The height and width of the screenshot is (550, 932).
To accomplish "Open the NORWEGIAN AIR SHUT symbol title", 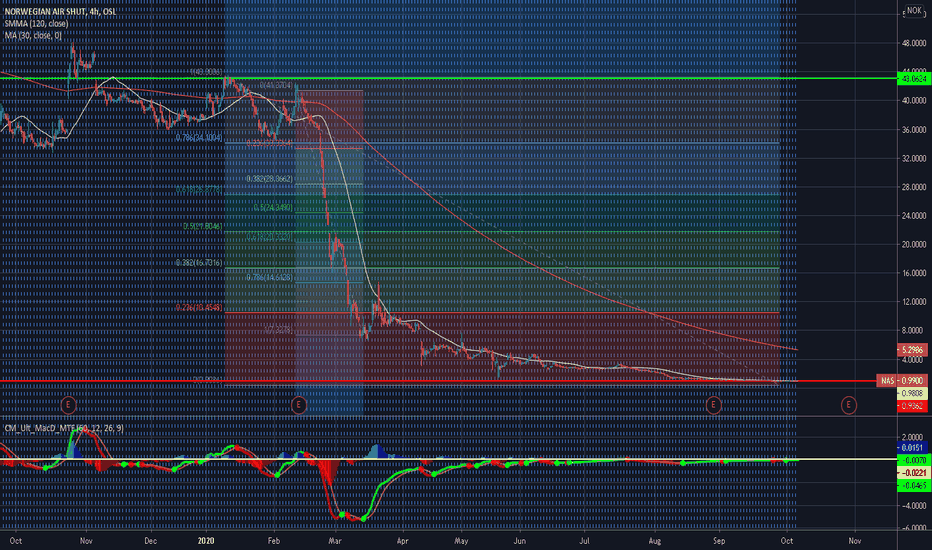I will click(61, 11).
